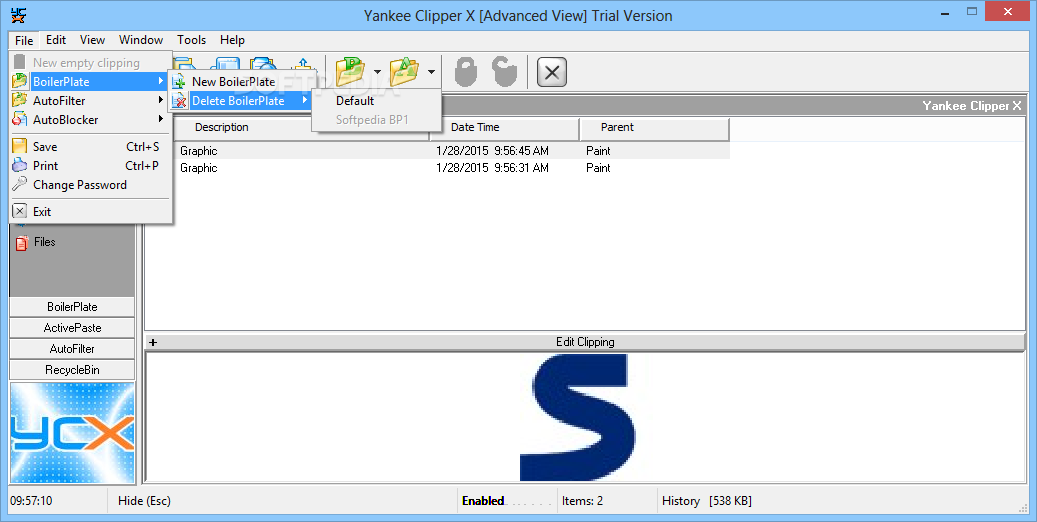Click the open padlock toolbar icon
Image resolution: width=1037 pixels, height=522 pixels.
coord(505,71)
